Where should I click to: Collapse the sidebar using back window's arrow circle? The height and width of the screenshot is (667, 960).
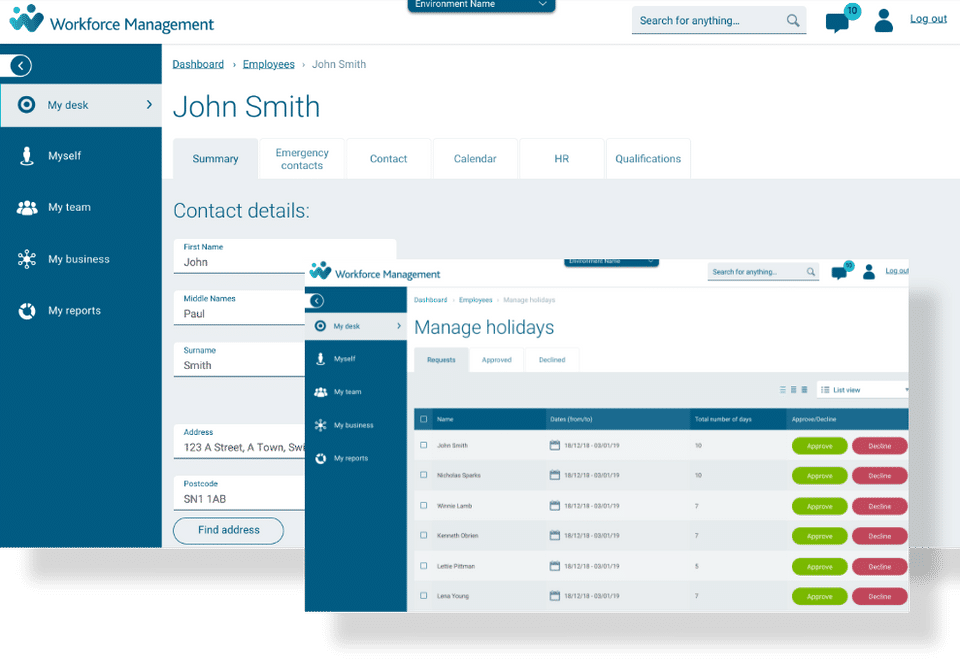[x=21, y=66]
